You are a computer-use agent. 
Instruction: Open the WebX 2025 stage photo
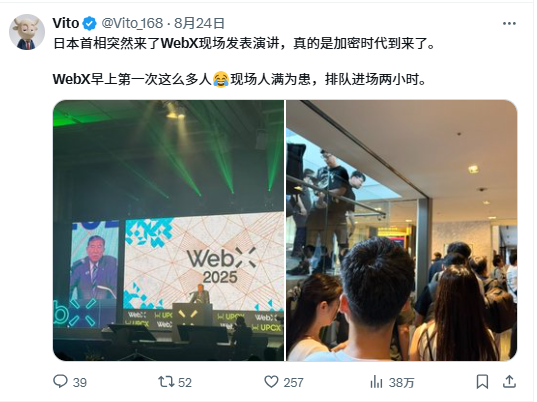point(168,230)
